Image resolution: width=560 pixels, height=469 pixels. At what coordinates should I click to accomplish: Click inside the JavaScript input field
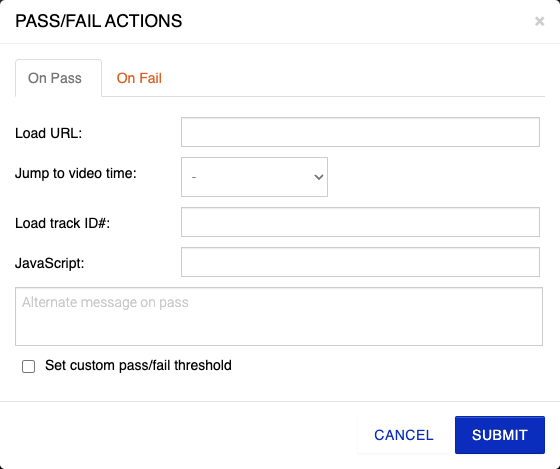point(360,262)
